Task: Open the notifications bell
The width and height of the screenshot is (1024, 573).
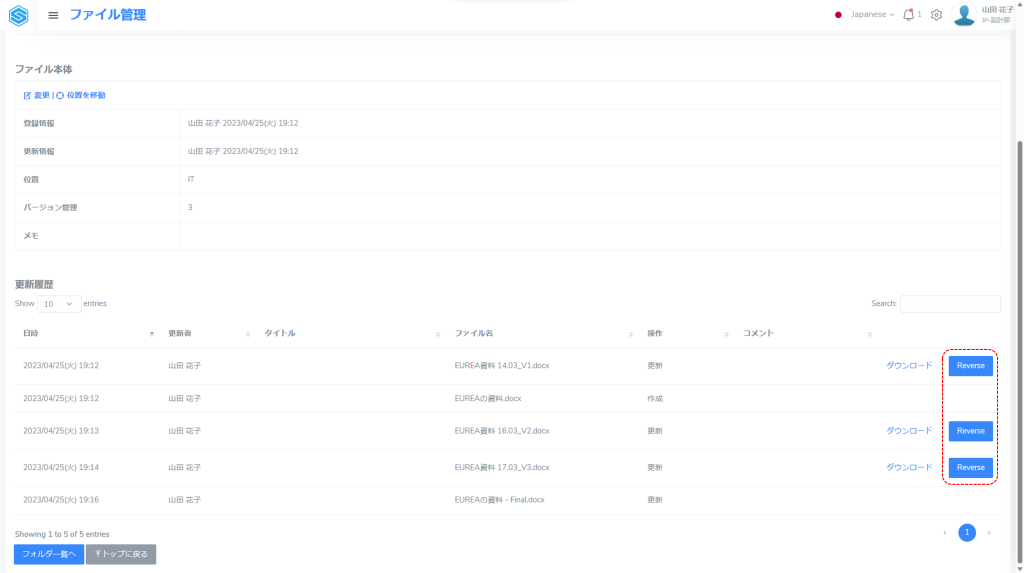Action: coord(908,15)
